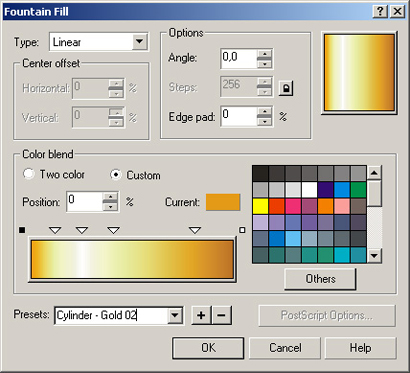
Task: Click the Edge pad input field
Action: point(239,116)
